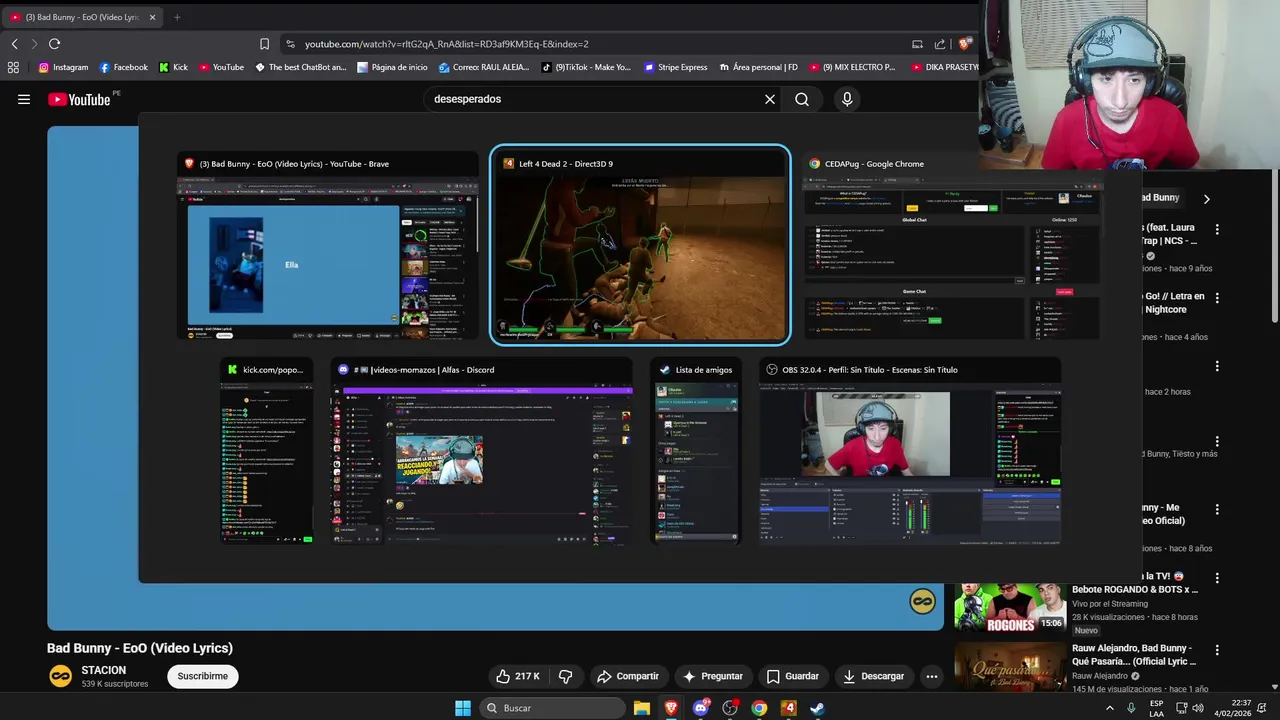Viewport: 1280px width, 720px height.
Task: Switch to Alfas Discord window thumbnail
Action: (482, 450)
